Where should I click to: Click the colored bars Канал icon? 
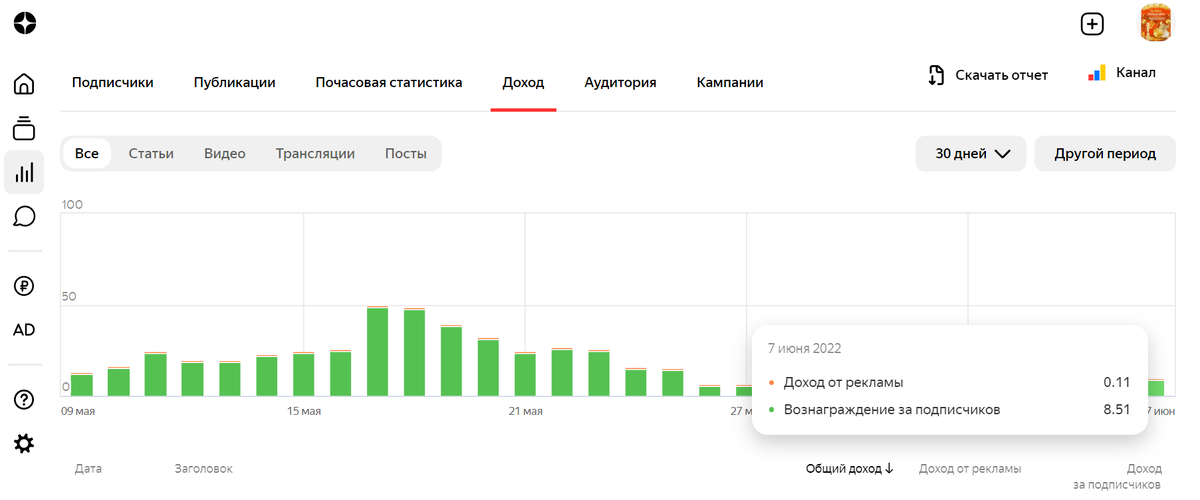tap(1097, 73)
